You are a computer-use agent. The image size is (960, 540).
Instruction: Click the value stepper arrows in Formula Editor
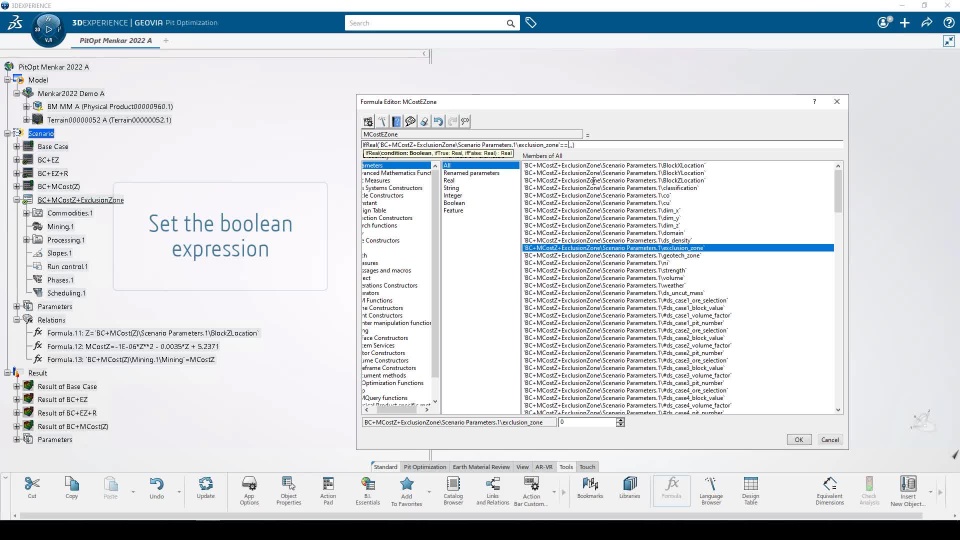[620, 422]
